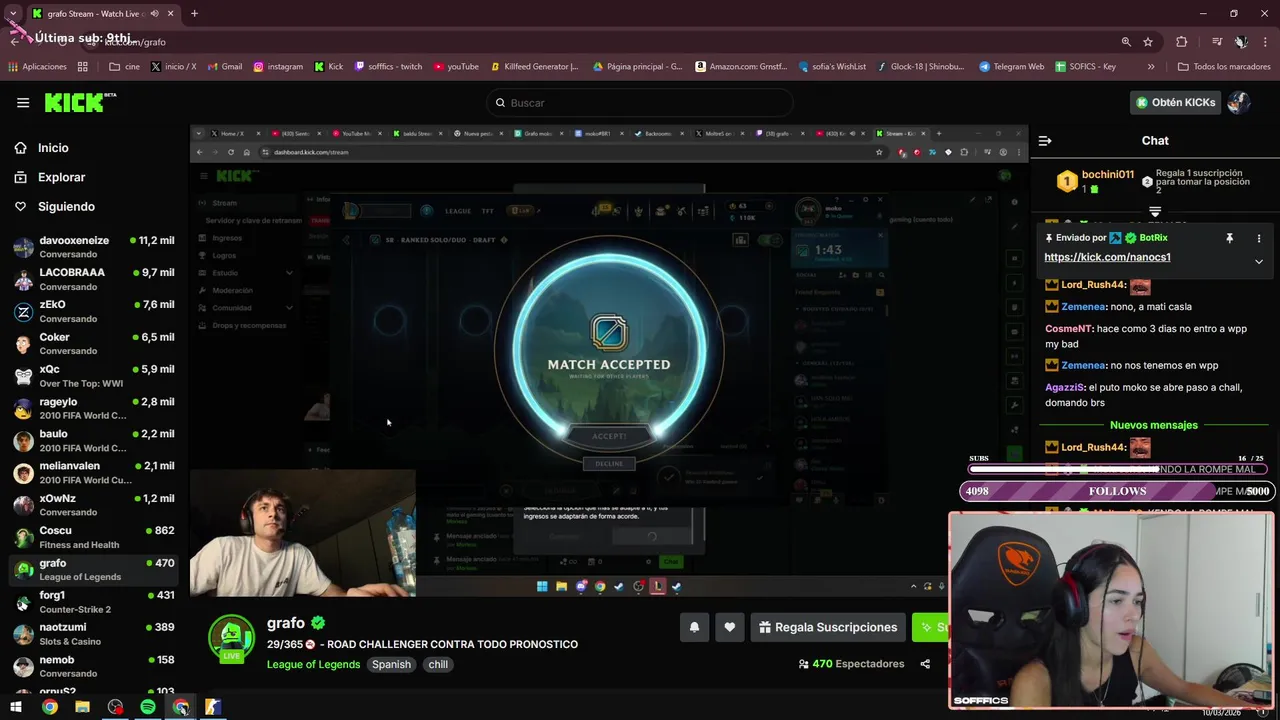Select the chill tag
1280x720 pixels.
click(x=438, y=664)
